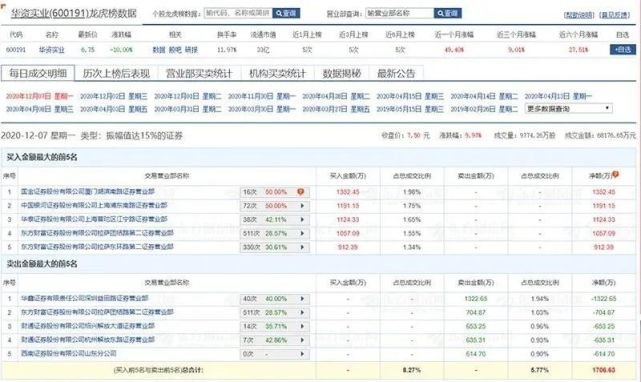The image size is (641, 382).
Task: Expand arrow in 财通证券 14次 row
Action: pyautogui.click(x=302, y=326)
